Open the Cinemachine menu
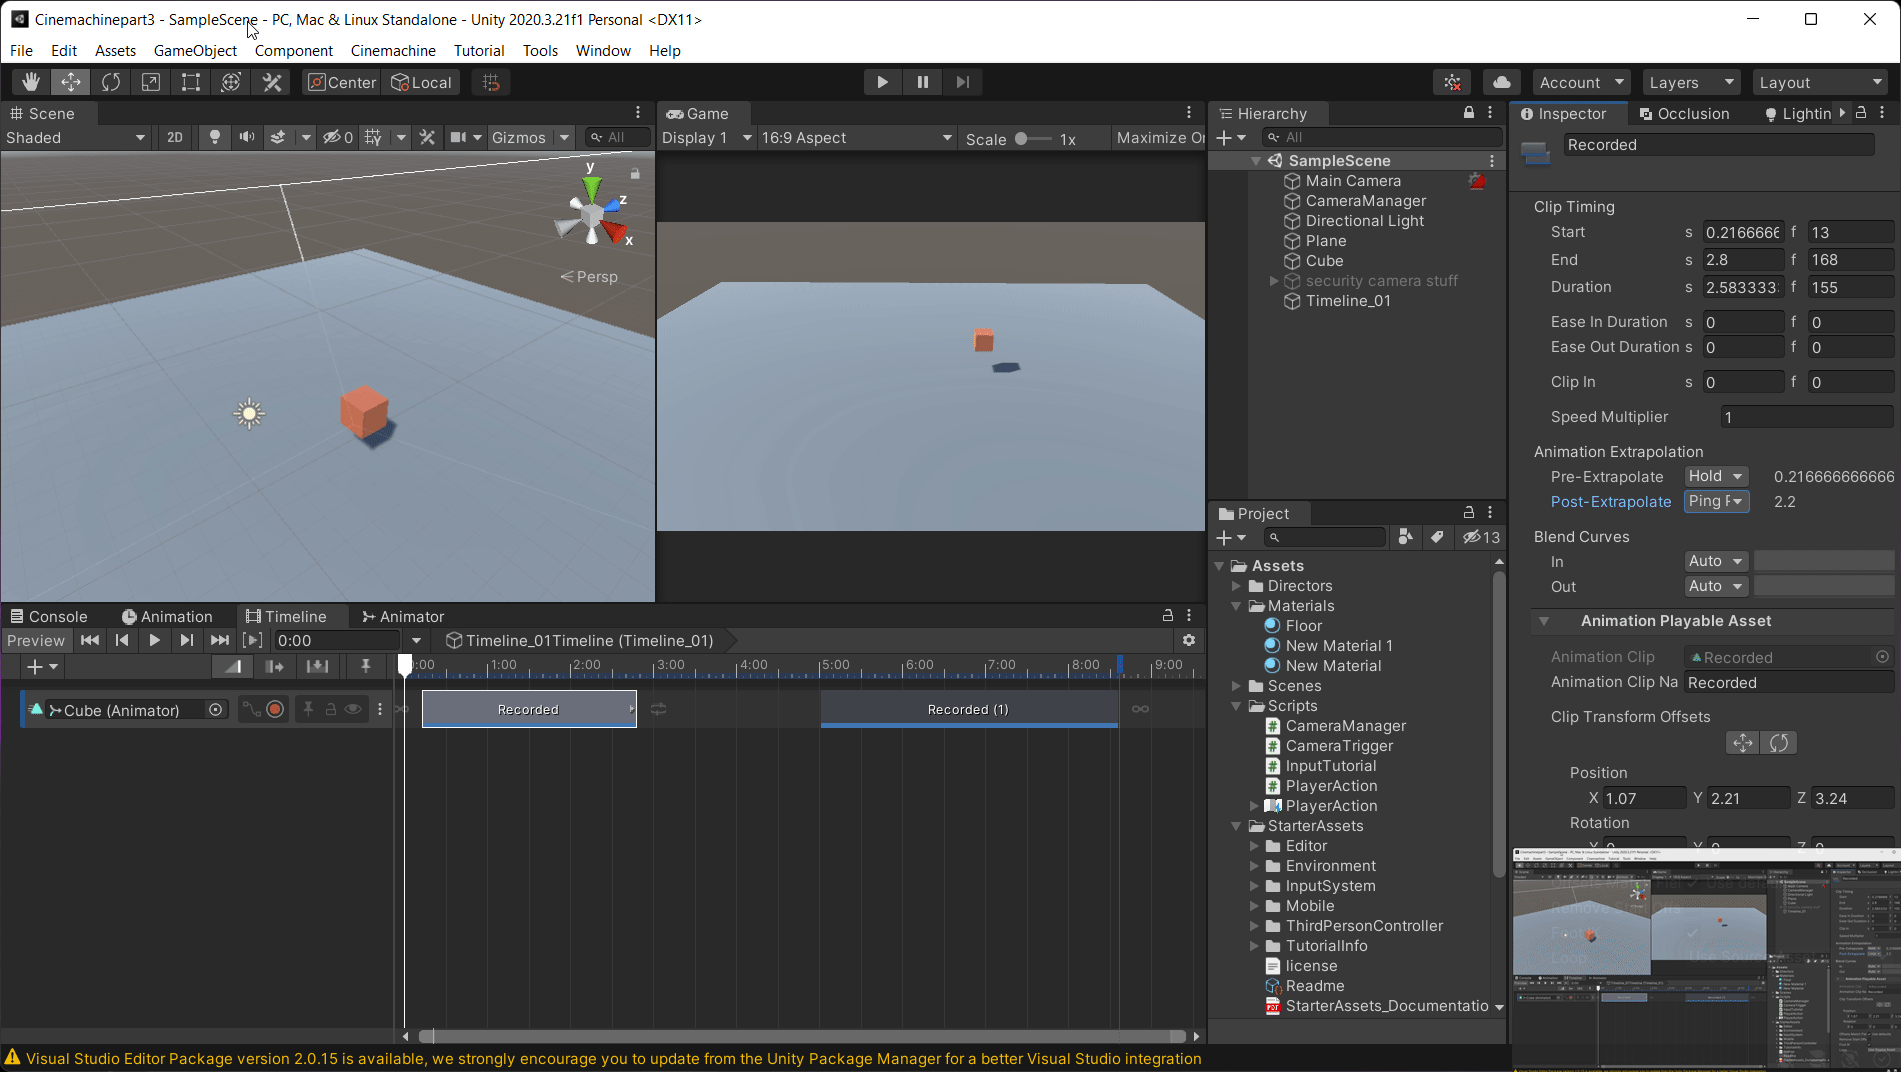Image resolution: width=1901 pixels, height=1072 pixels. point(393,50)
